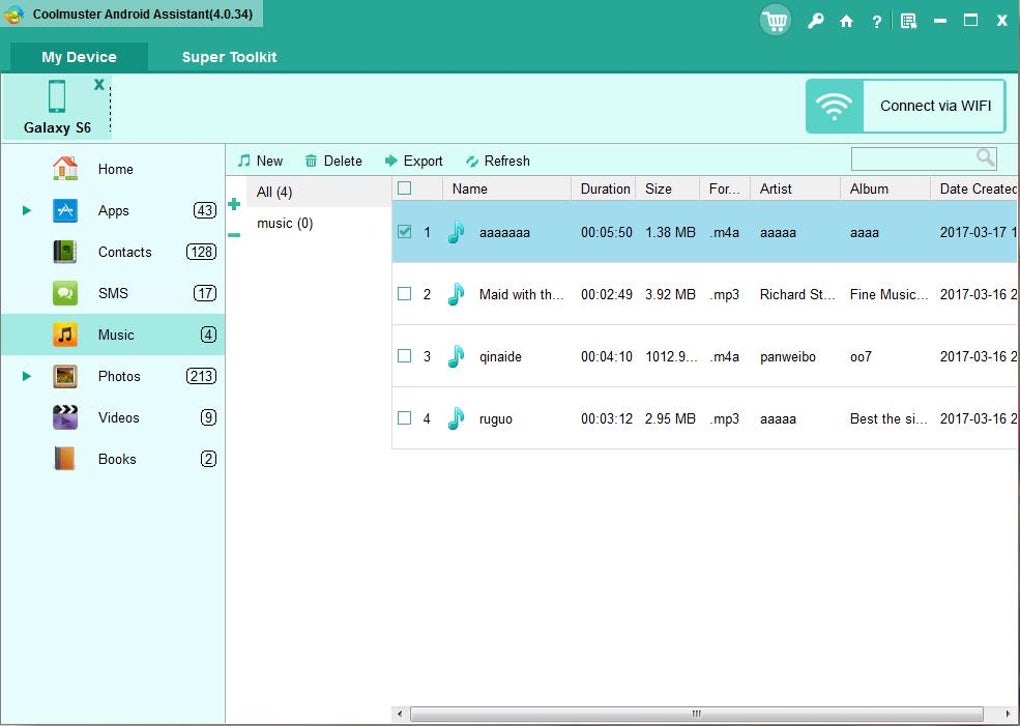Click New to add music

260,161
